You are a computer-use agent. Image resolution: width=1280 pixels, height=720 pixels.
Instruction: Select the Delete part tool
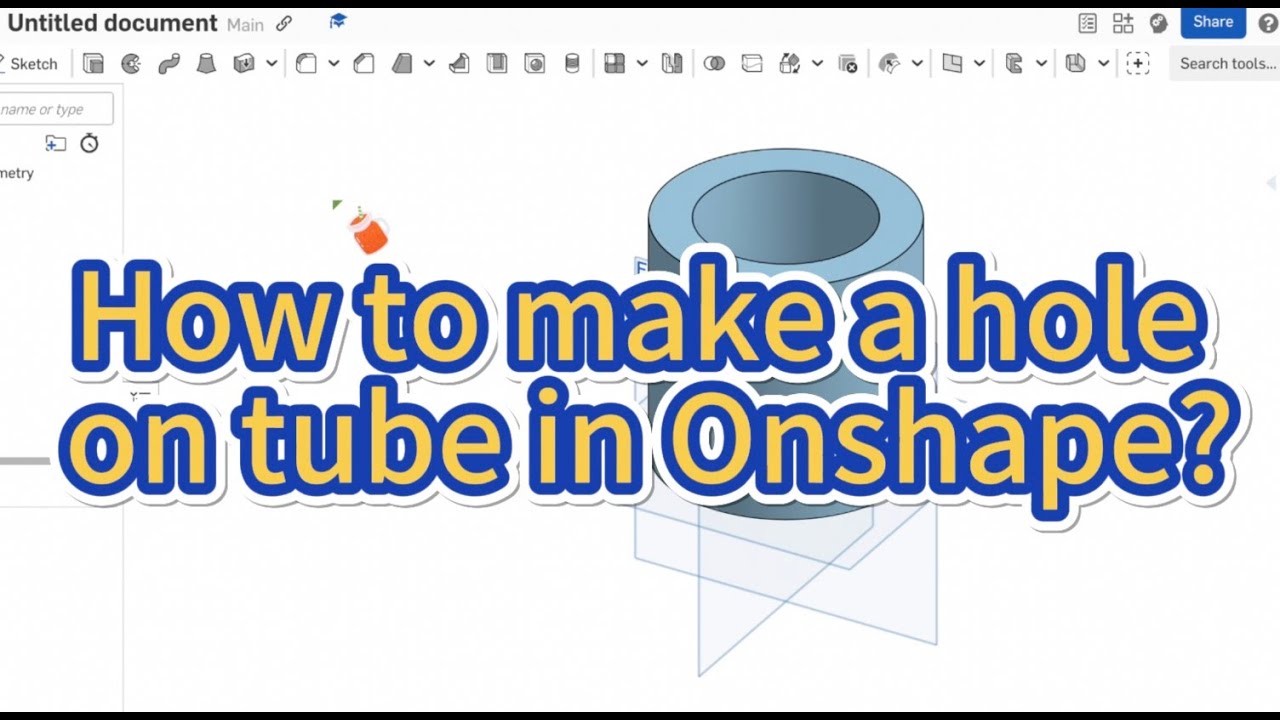[x=848, y=64]
